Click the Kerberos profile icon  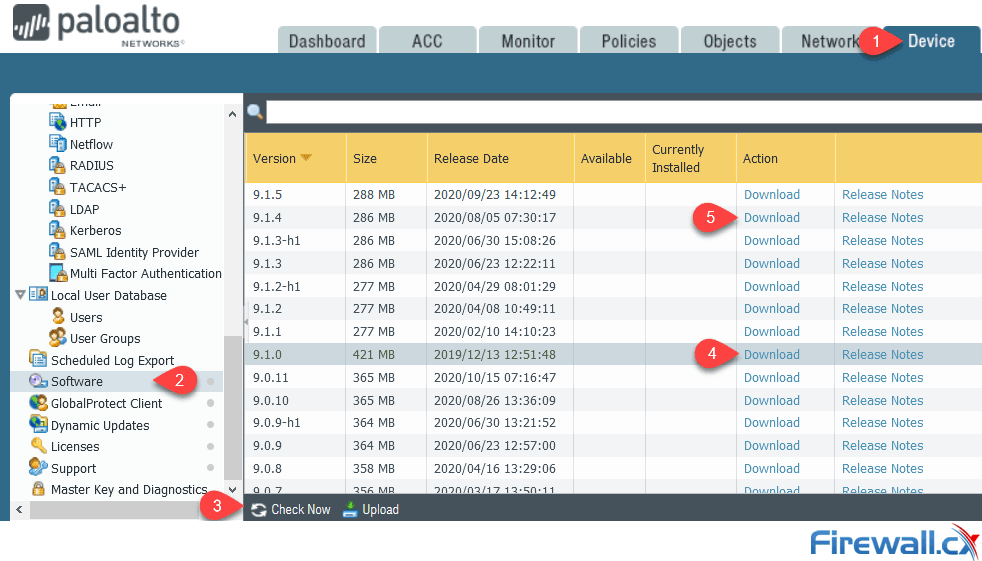click(58, 230)
